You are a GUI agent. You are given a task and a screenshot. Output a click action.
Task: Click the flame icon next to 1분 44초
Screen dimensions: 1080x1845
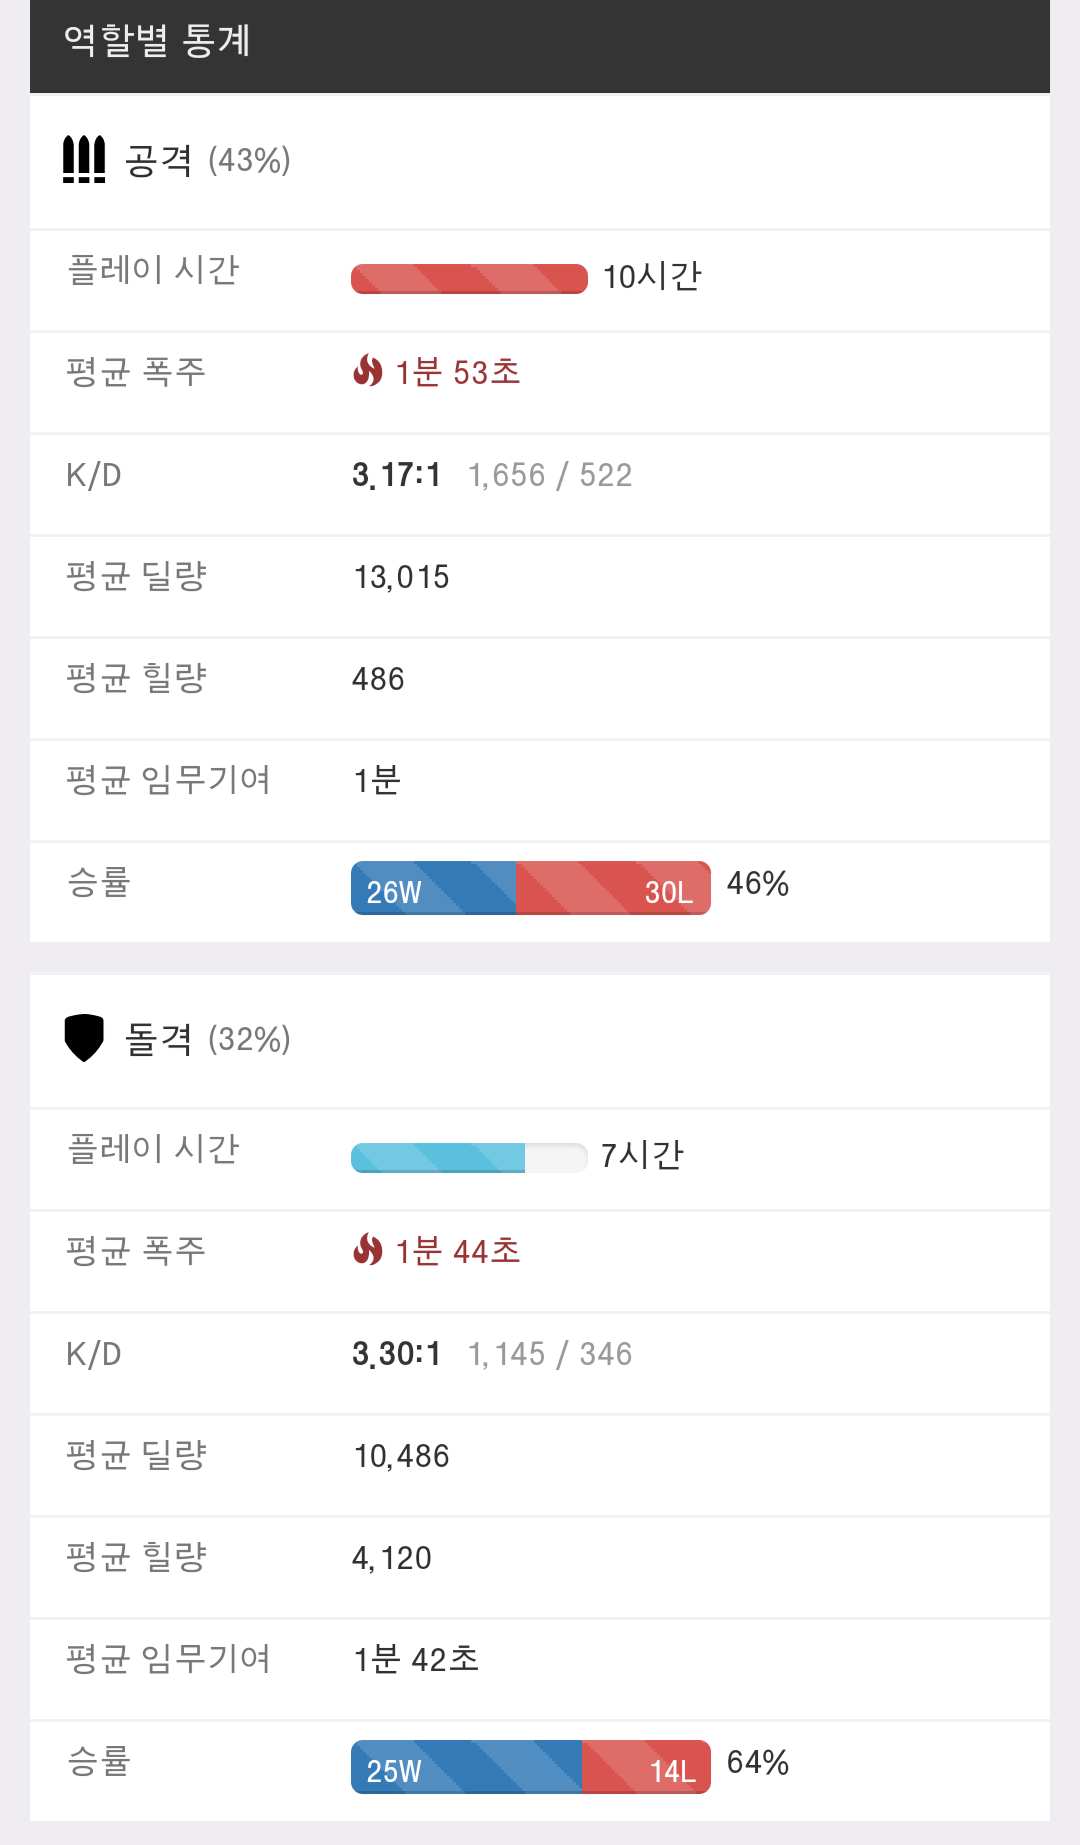[x=368, y=1250]
